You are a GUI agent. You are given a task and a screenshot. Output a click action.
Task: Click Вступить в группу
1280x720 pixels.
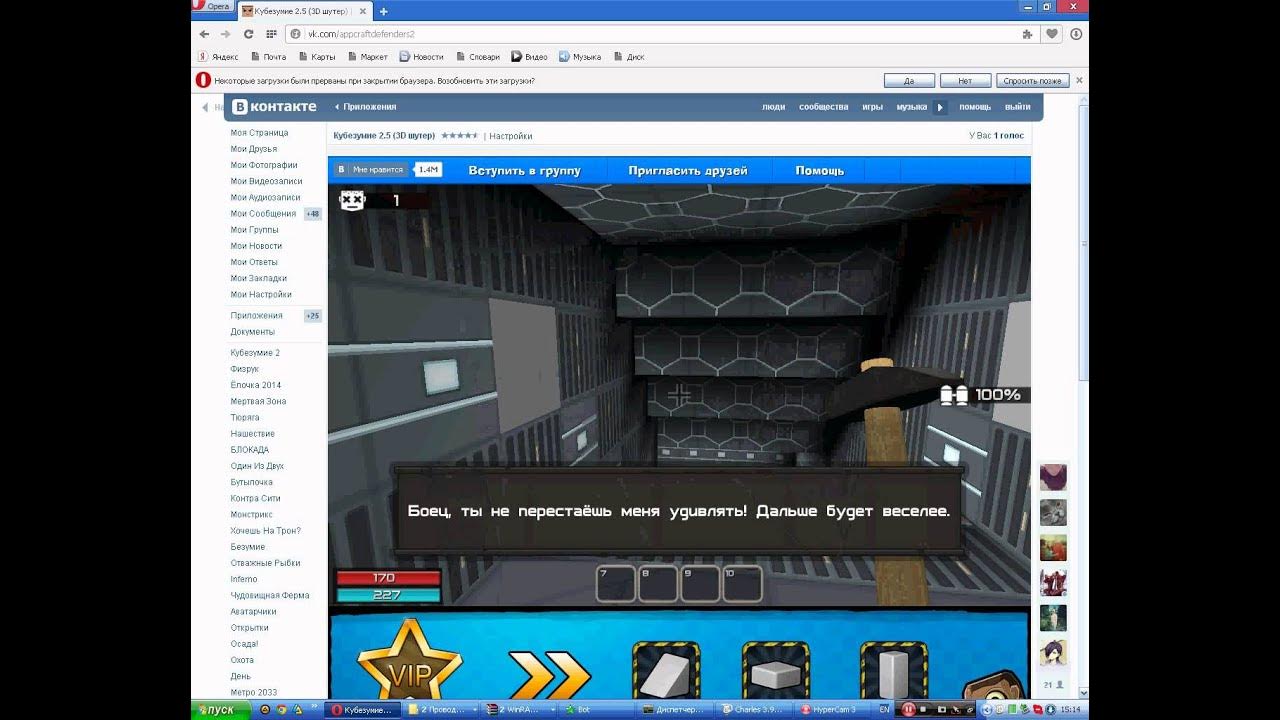(524, 170)
